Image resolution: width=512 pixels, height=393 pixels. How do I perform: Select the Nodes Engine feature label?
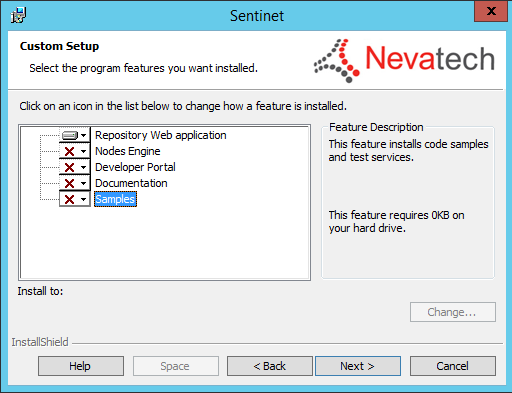[x=128, y=151]
